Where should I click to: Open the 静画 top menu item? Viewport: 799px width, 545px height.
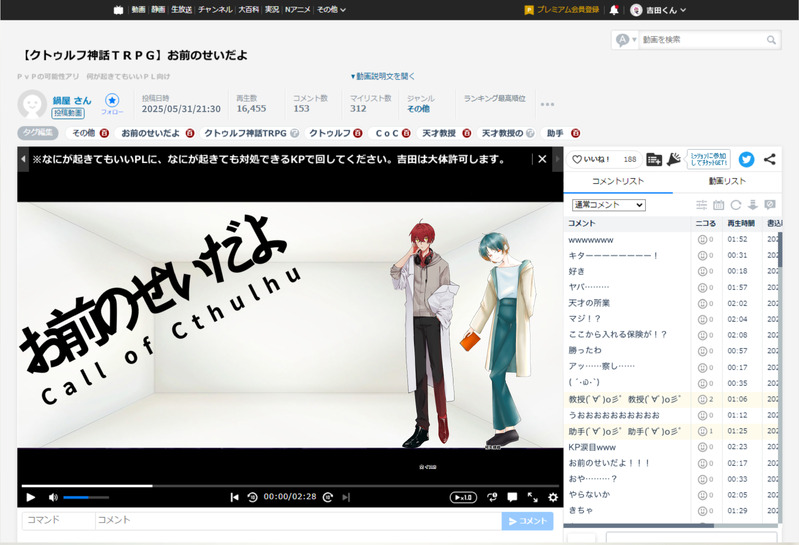coord(158,10)
